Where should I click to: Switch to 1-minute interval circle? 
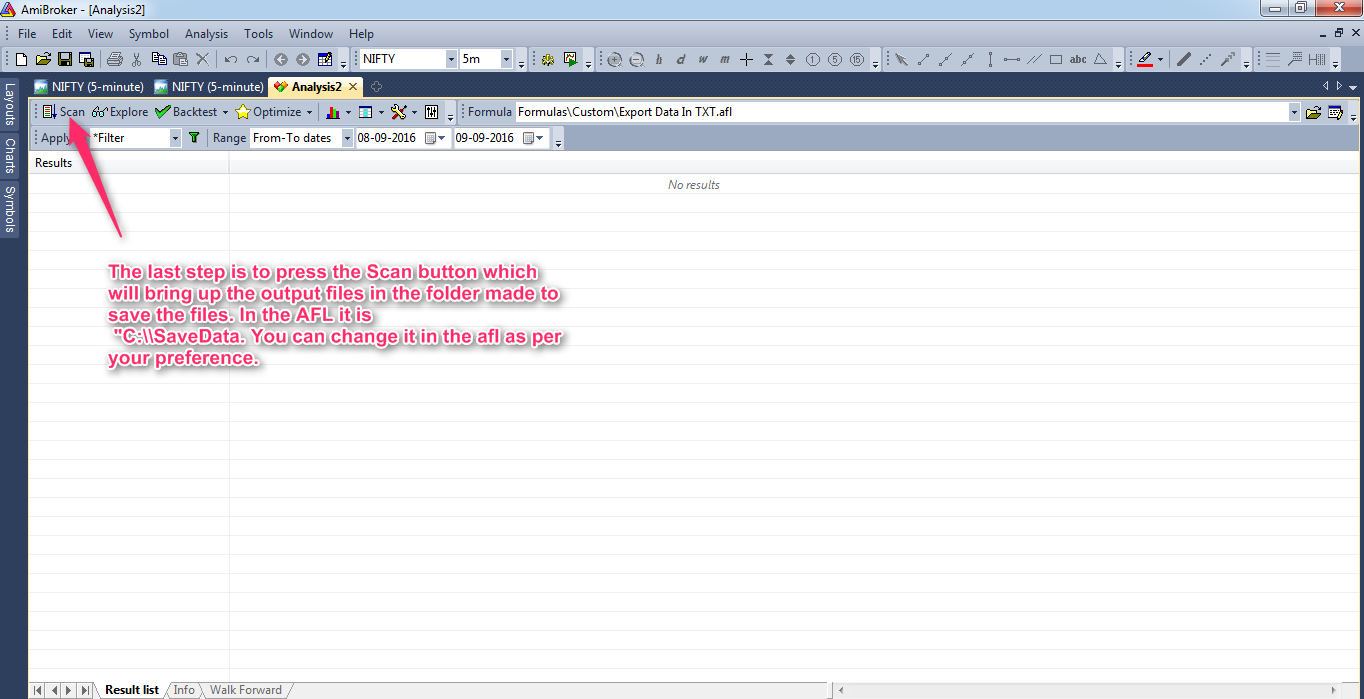(x=812, y=59)
